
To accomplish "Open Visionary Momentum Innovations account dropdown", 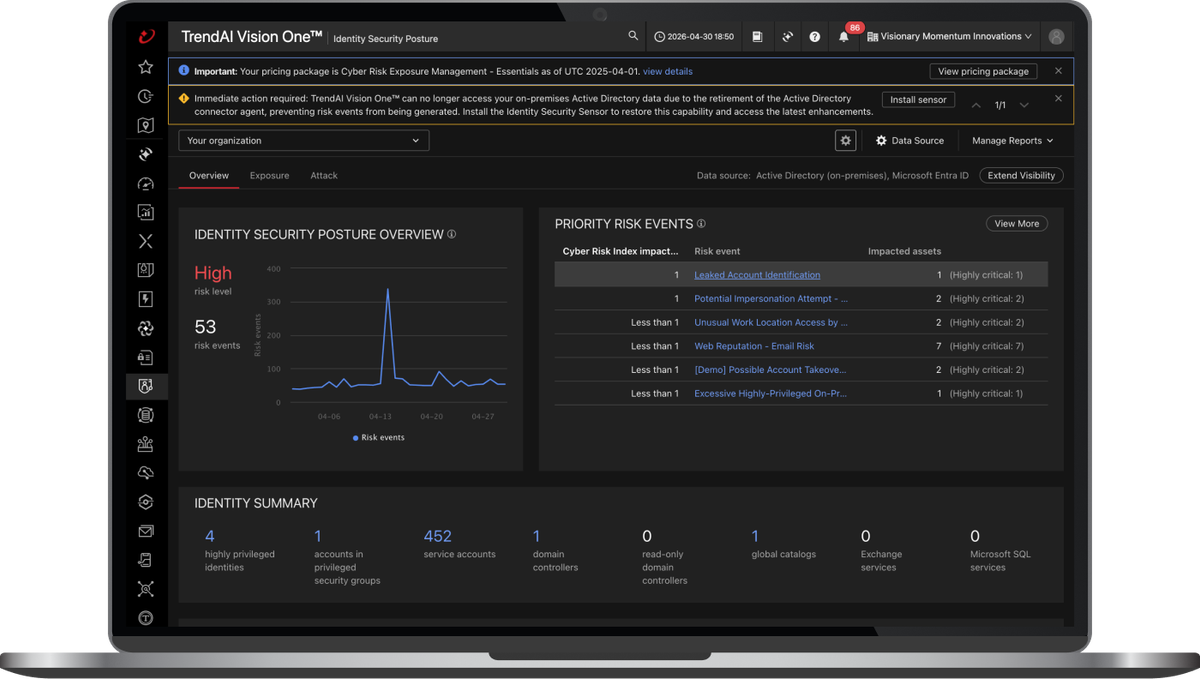I will [x=949, y=37].
